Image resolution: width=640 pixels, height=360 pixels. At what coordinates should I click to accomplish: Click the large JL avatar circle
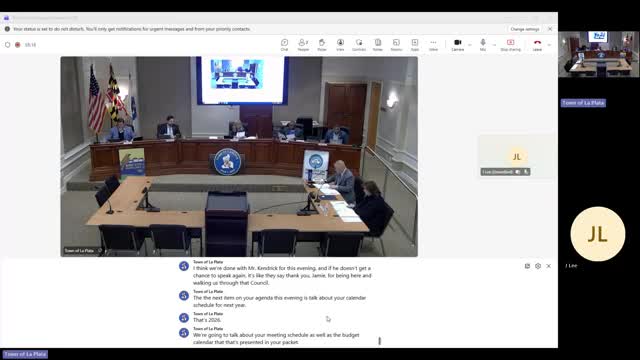[x=598, y=234]
